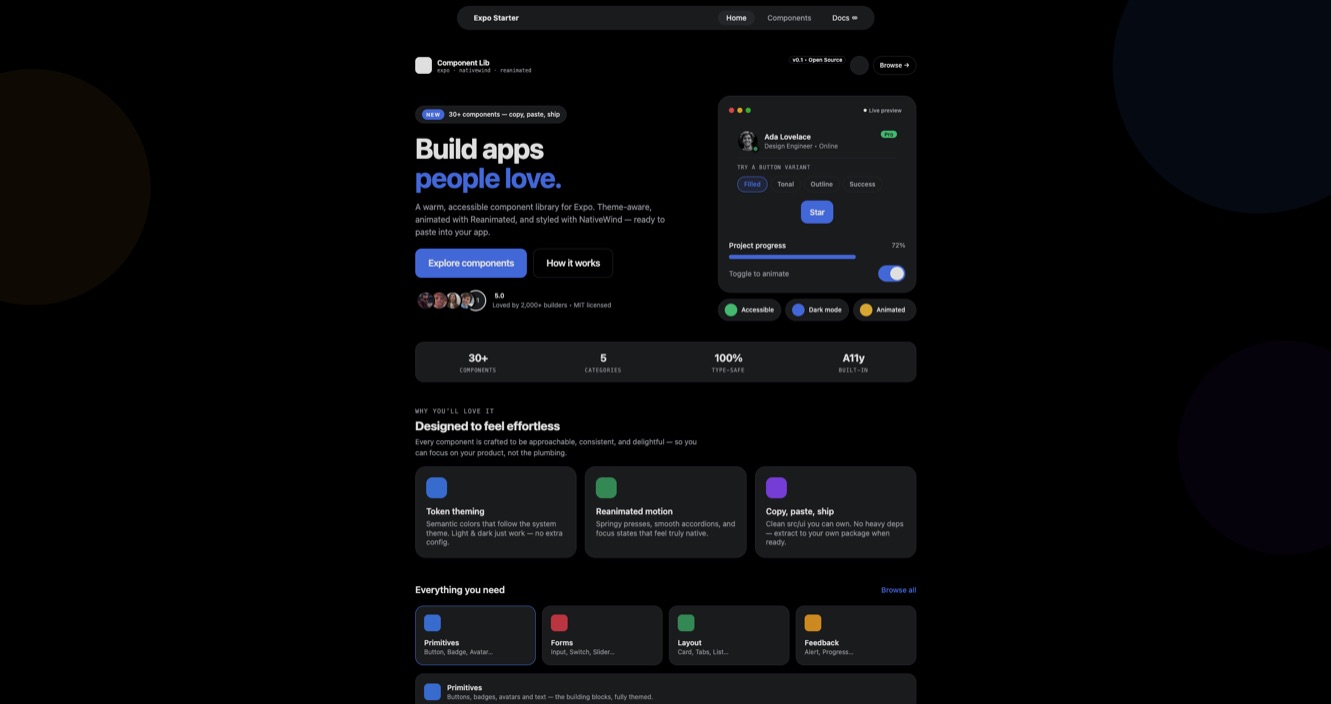Click the 'TRY A BUTTON VARIANT' label
Image resolution: width=1331 pixels, height=704 pixels.
pos(773,167)
